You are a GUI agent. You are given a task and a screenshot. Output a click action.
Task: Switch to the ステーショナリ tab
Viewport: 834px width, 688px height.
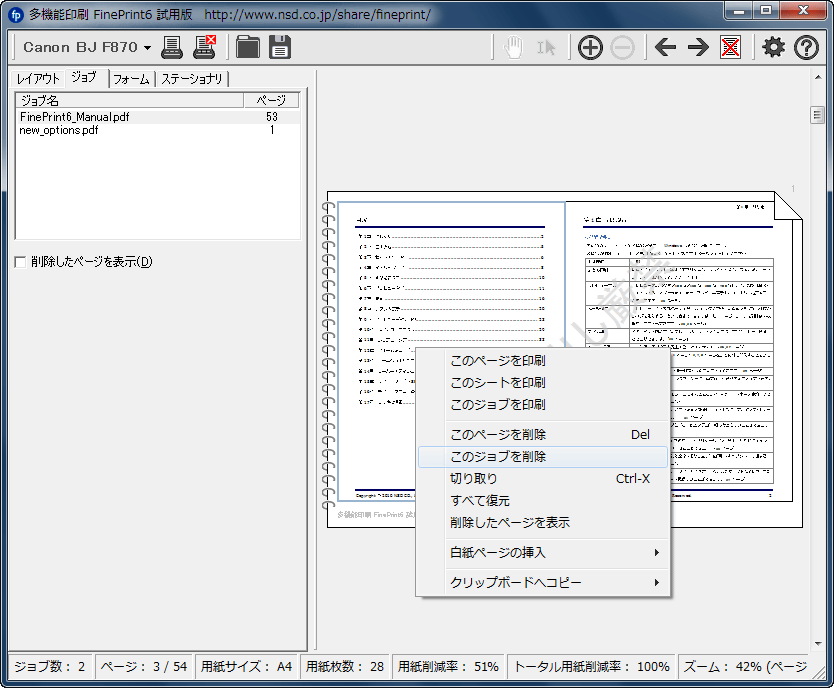[192, 79]
